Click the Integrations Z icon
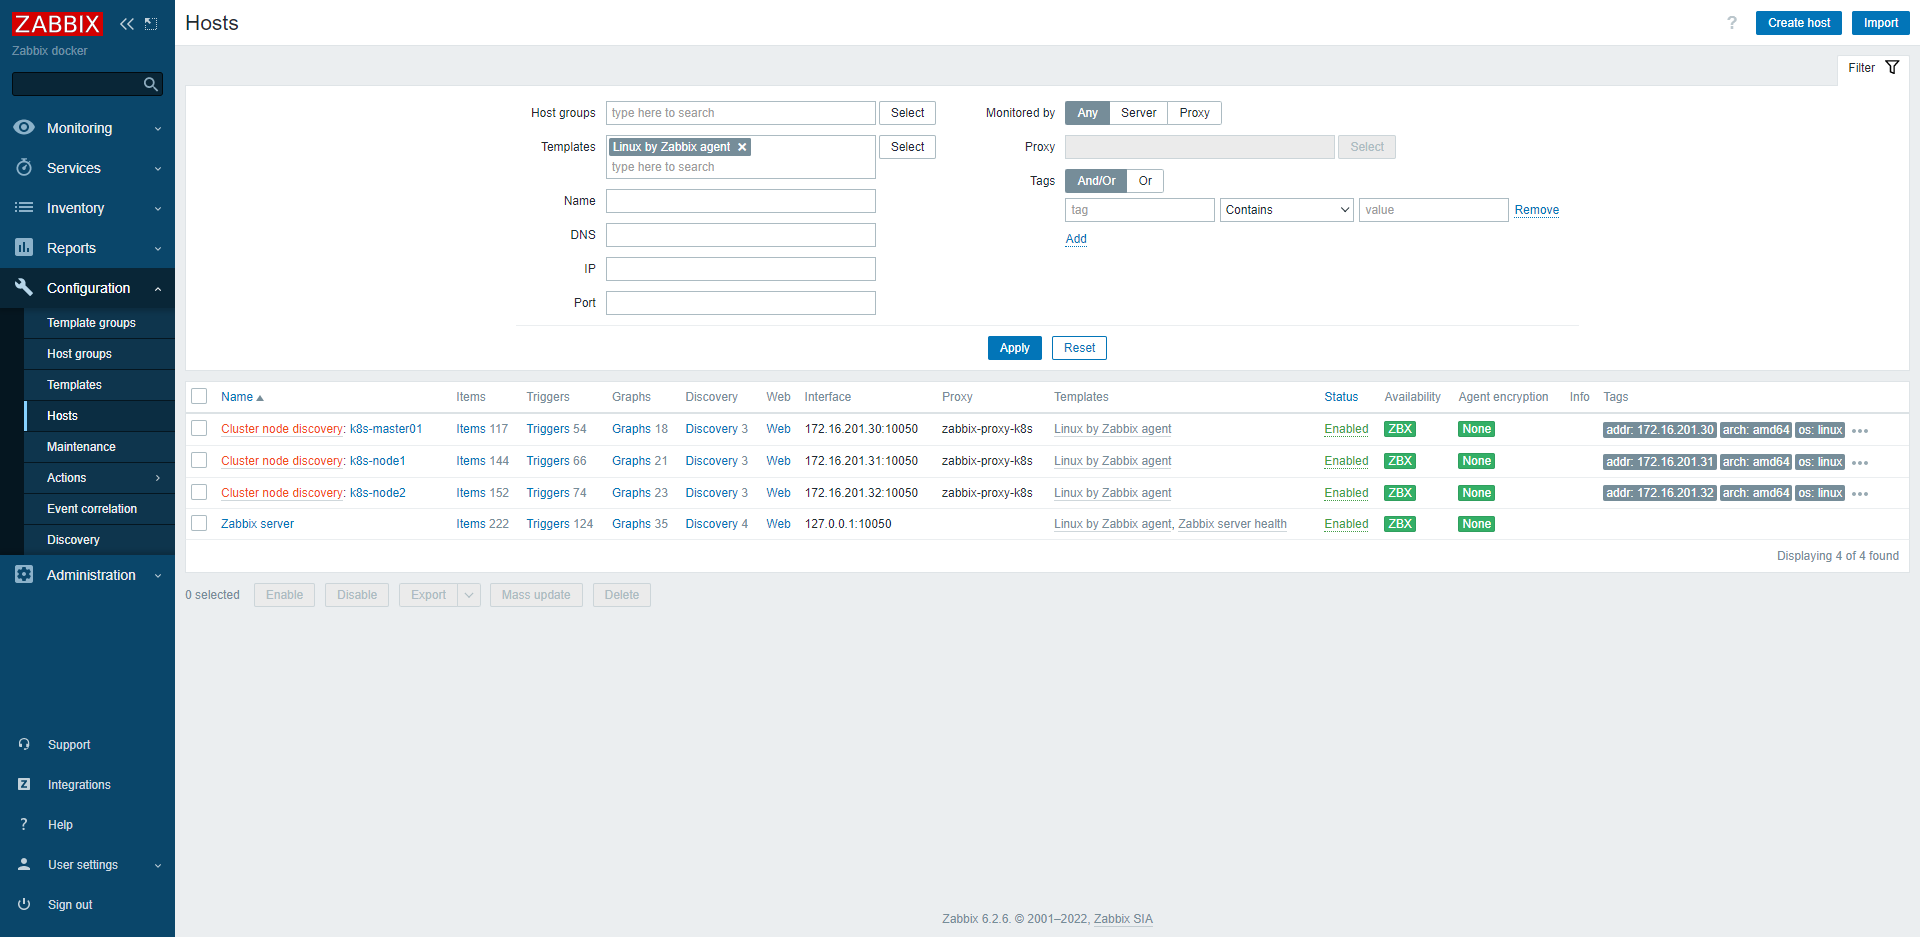 click(x=24, y=784)
